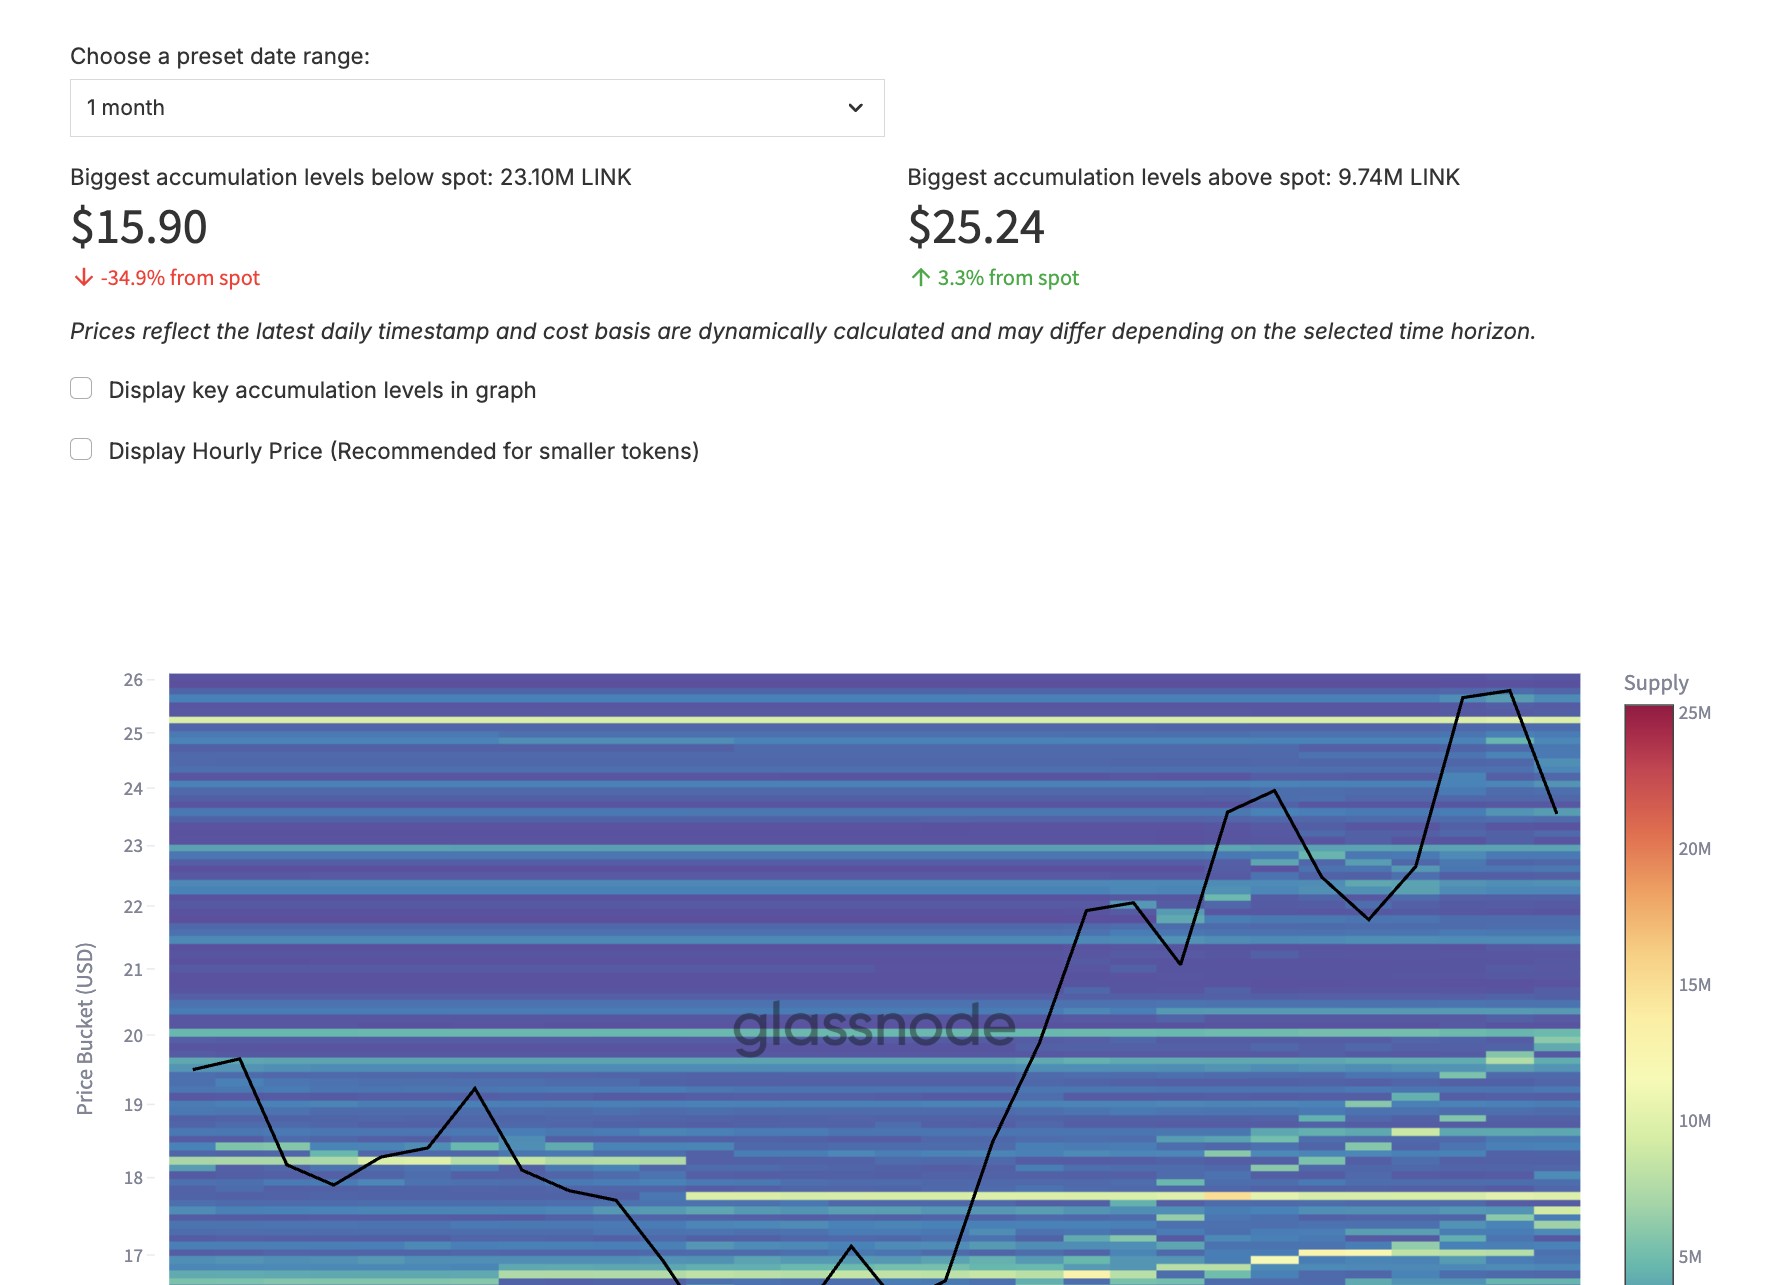Viewport: 1768px width, 1285px height.
Task: Click the chevron arrow in date selector
Action: (x=856, y=108)
